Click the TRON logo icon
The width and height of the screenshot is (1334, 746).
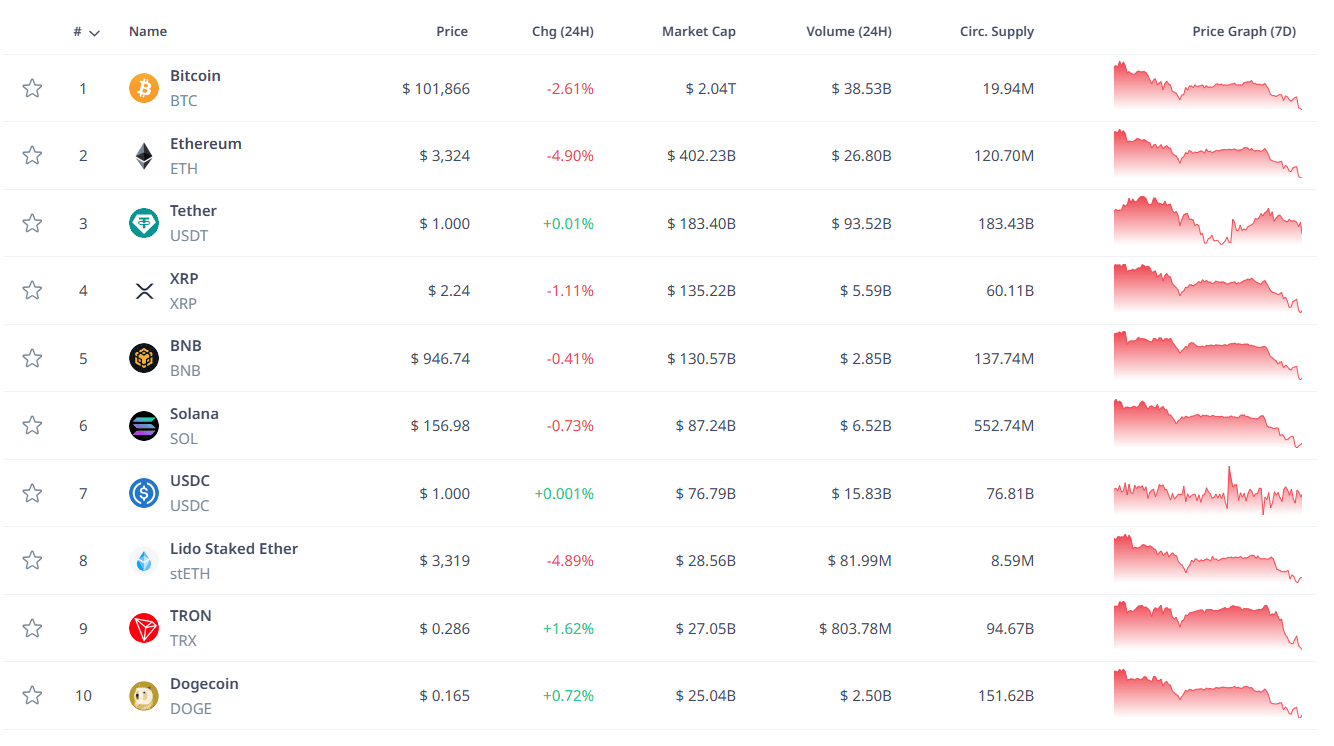(144, 628)
